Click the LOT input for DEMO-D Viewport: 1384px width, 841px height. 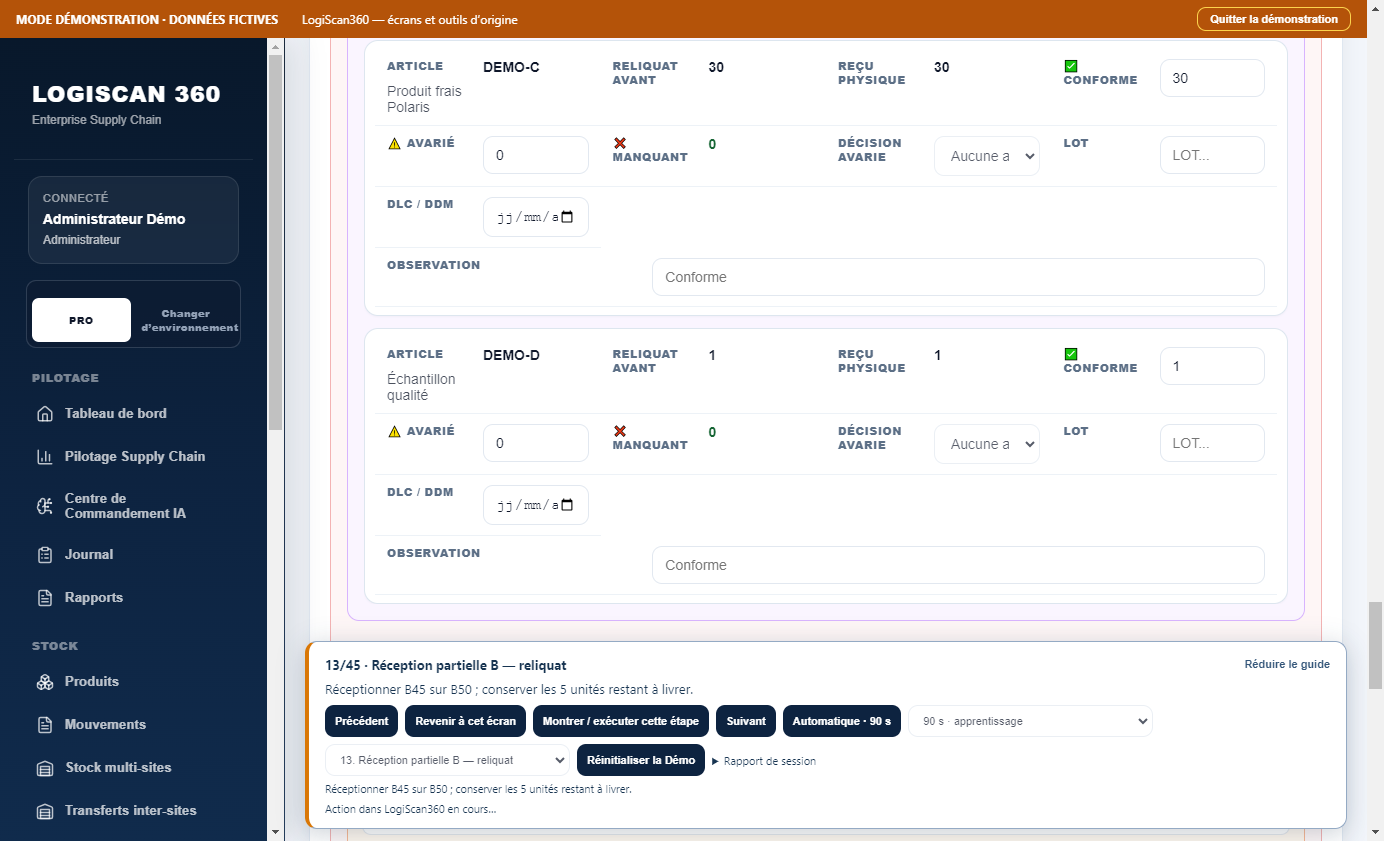click(1212, 443)
